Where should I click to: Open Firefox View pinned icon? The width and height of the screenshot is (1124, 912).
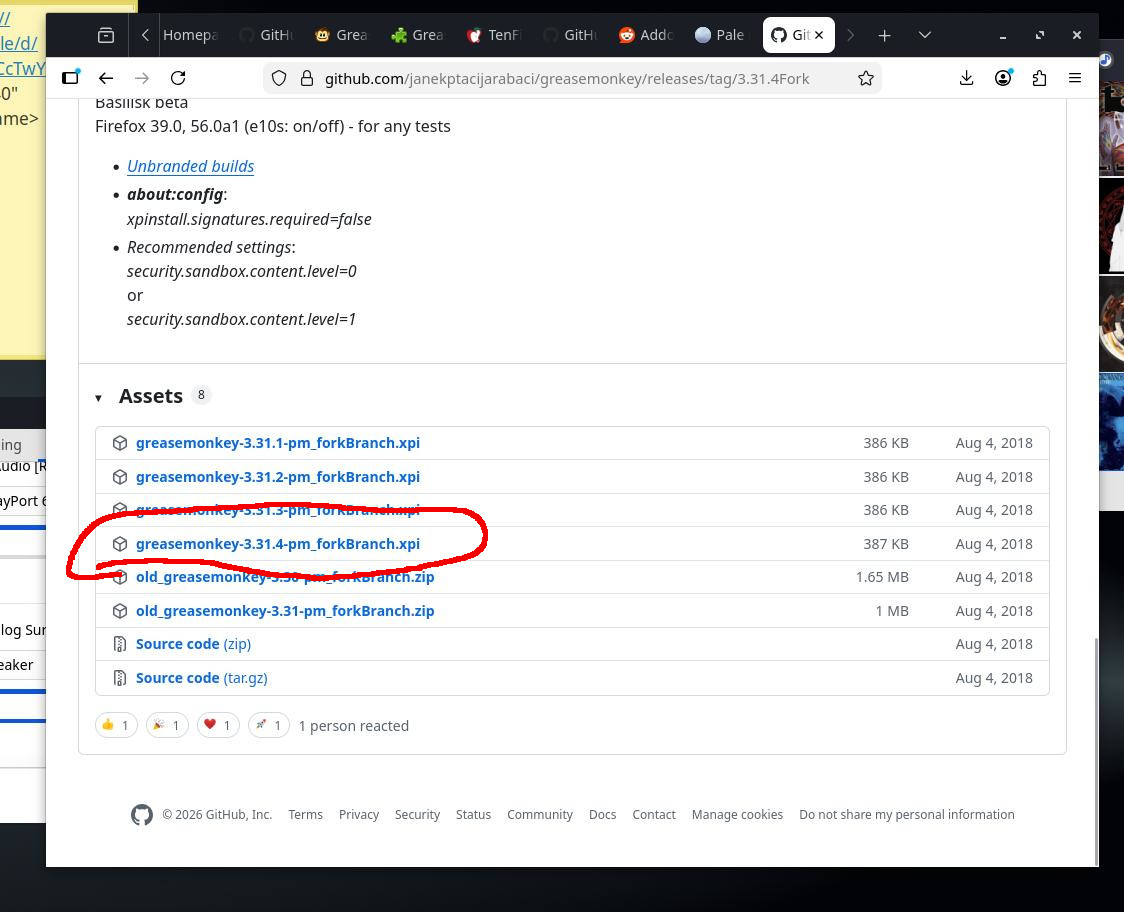point(106,35)
